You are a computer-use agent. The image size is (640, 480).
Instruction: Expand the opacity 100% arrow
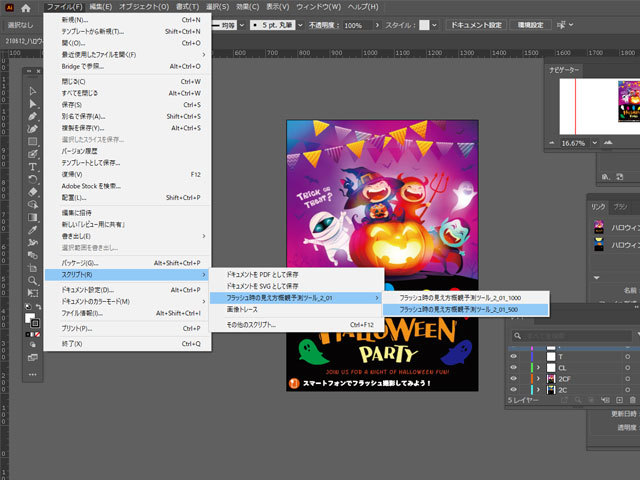click(x=377, y=25)
